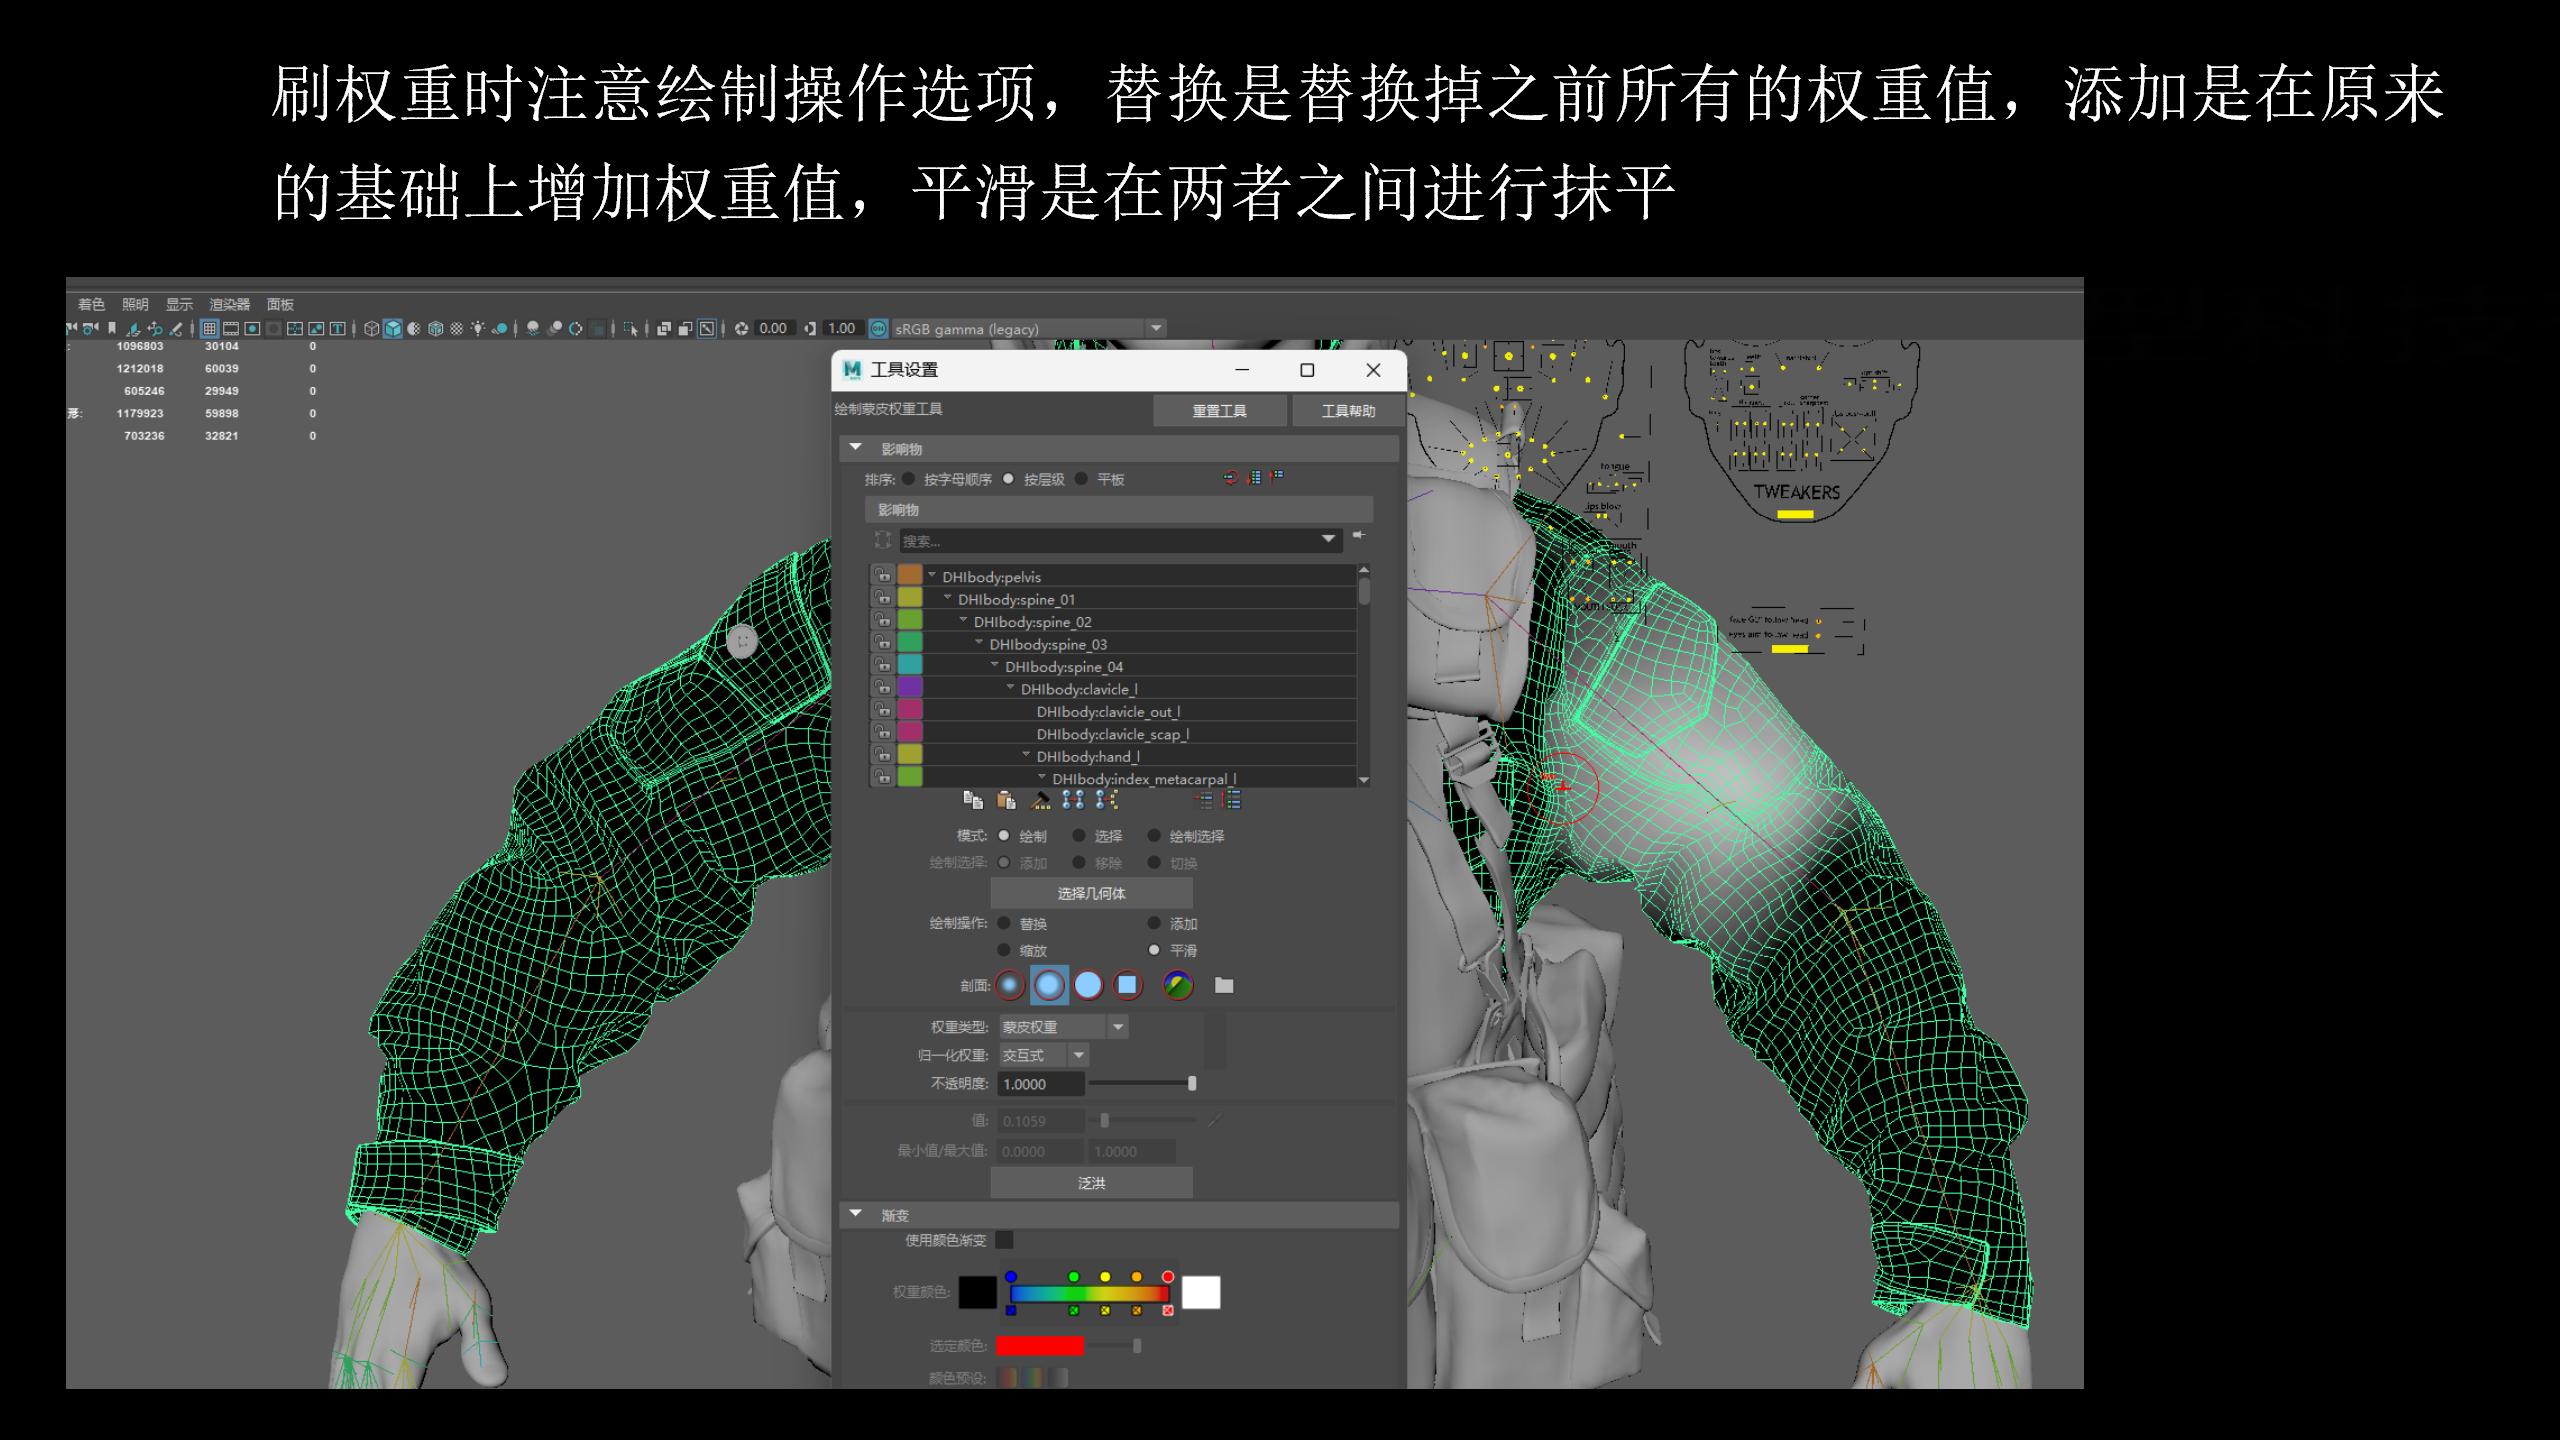Open the 面板 viewport menu
This screenshot has width=2560, height=1440.
coord(280,304)
